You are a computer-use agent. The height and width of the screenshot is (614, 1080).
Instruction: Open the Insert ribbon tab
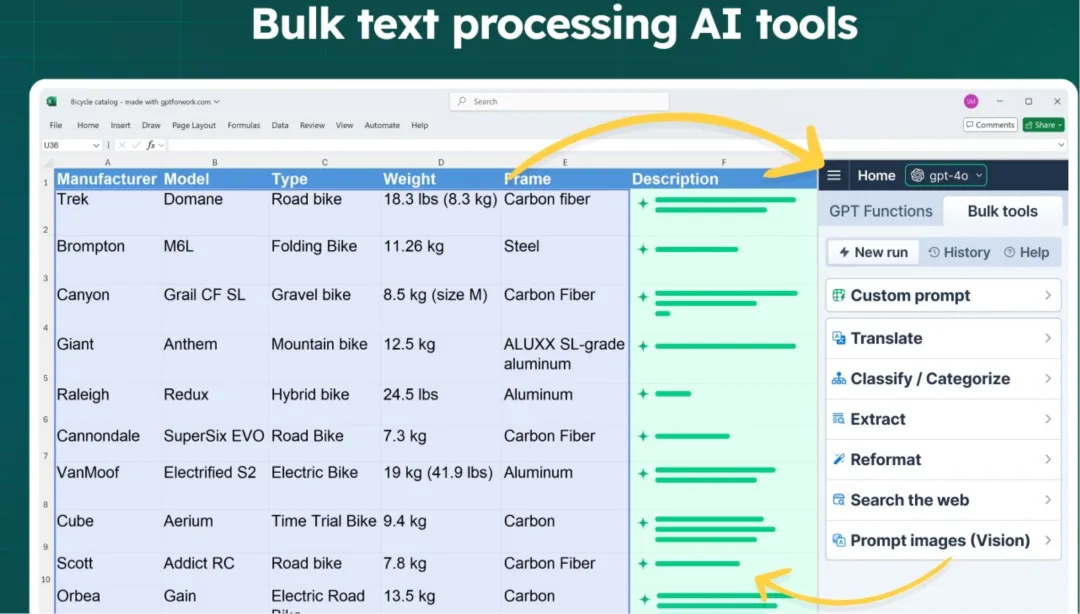[121, 125]
